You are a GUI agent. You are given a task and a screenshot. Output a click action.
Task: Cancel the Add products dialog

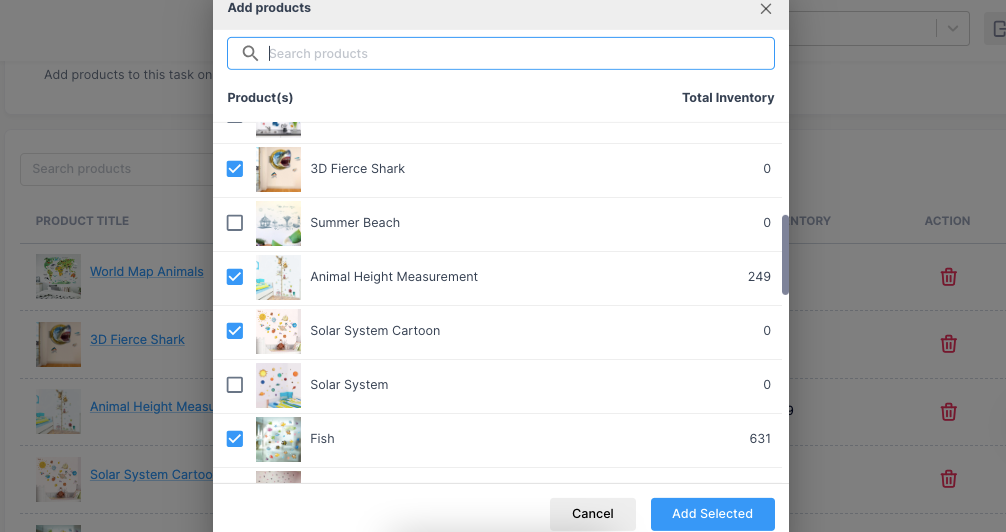pos(592,514)
